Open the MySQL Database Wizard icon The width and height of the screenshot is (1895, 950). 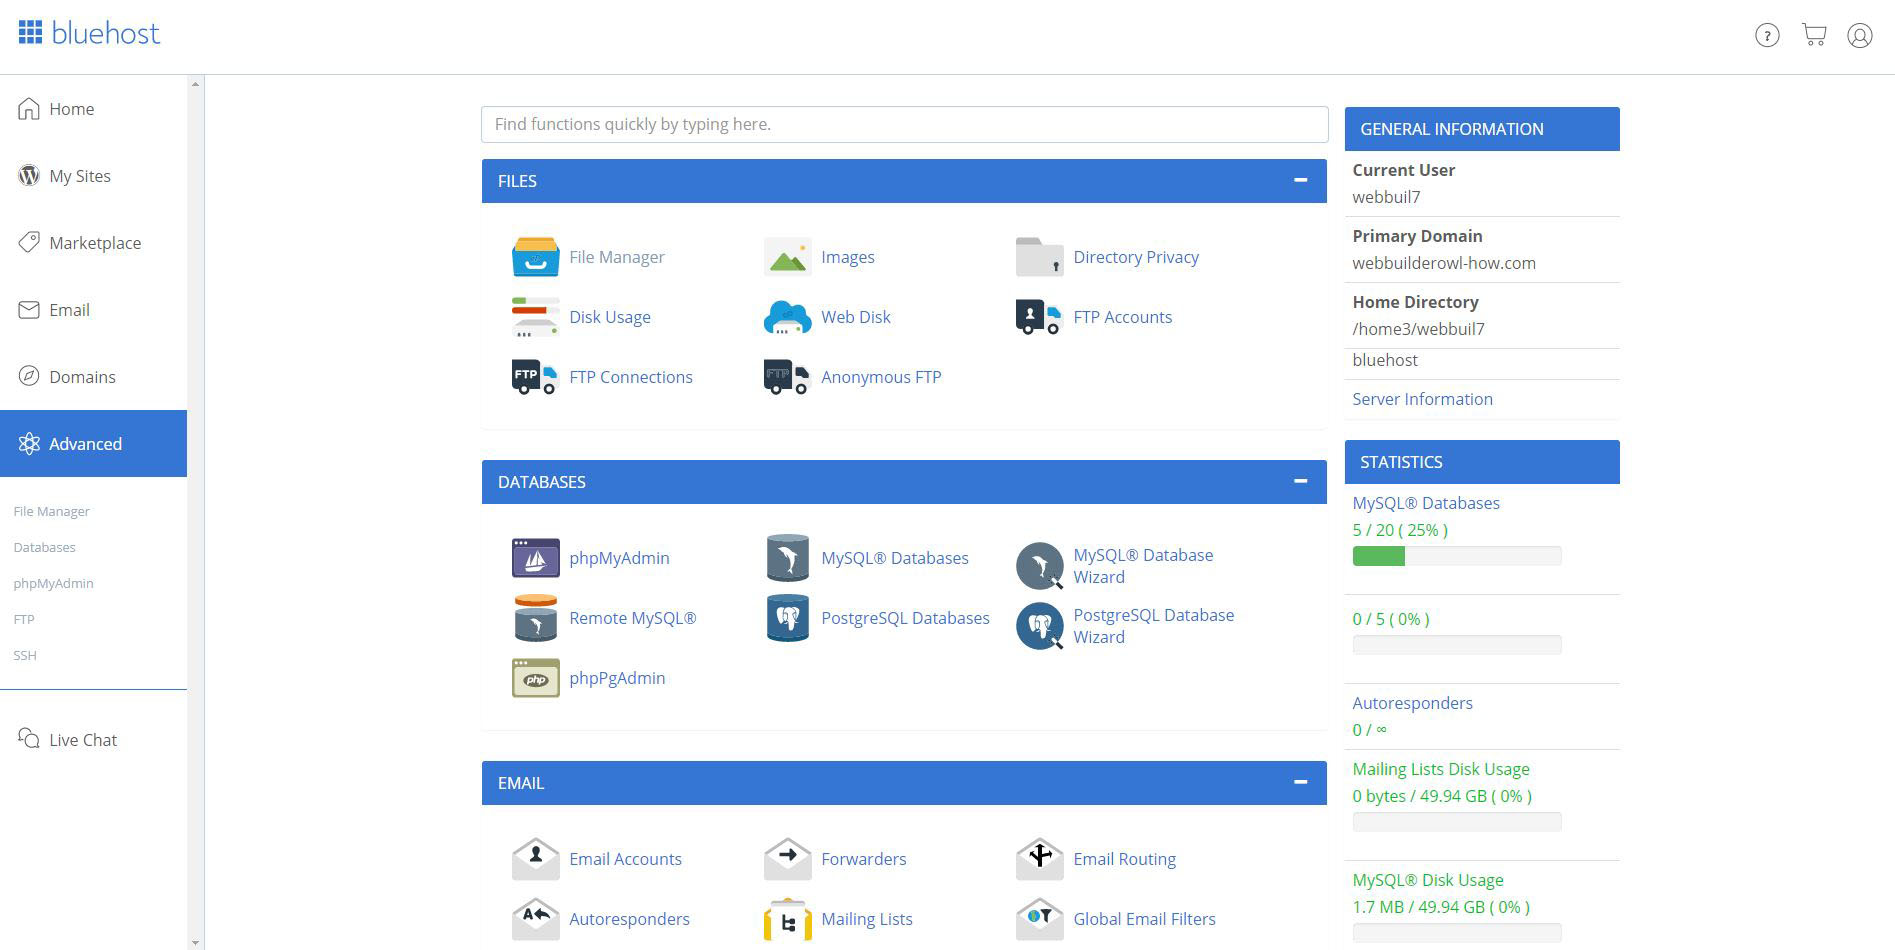[1039, 566]
